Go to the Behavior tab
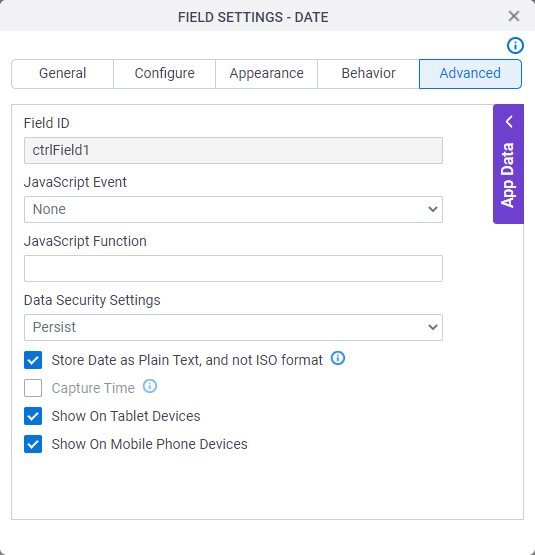This screenshot has height=555, width=535. point(368,74)
